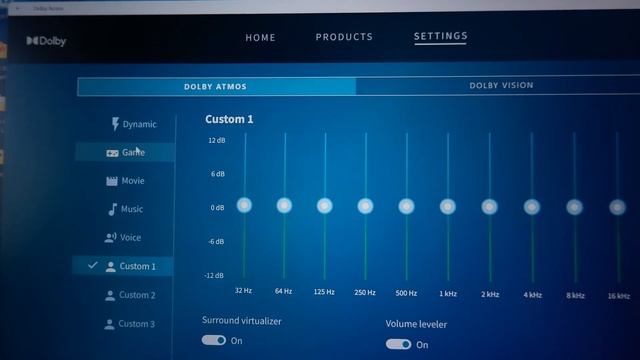Click the Custom 1 equalizer heading
The width and height of the screenshot is (640, 360).
tap(229, 119)
